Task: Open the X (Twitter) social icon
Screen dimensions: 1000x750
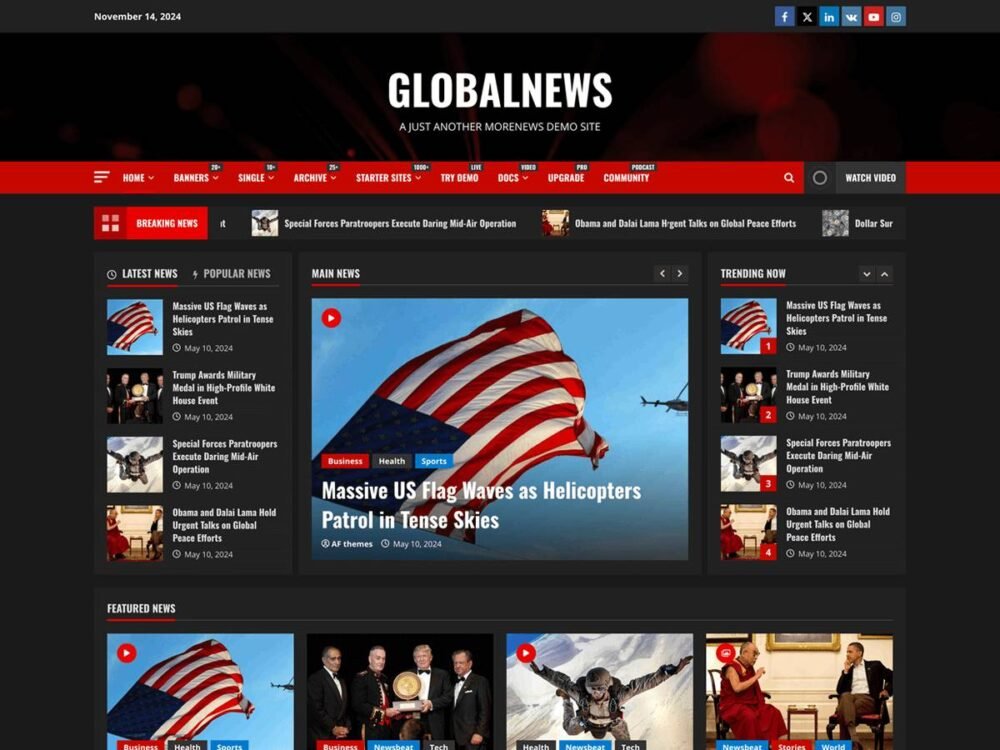Action: [807, 17]
